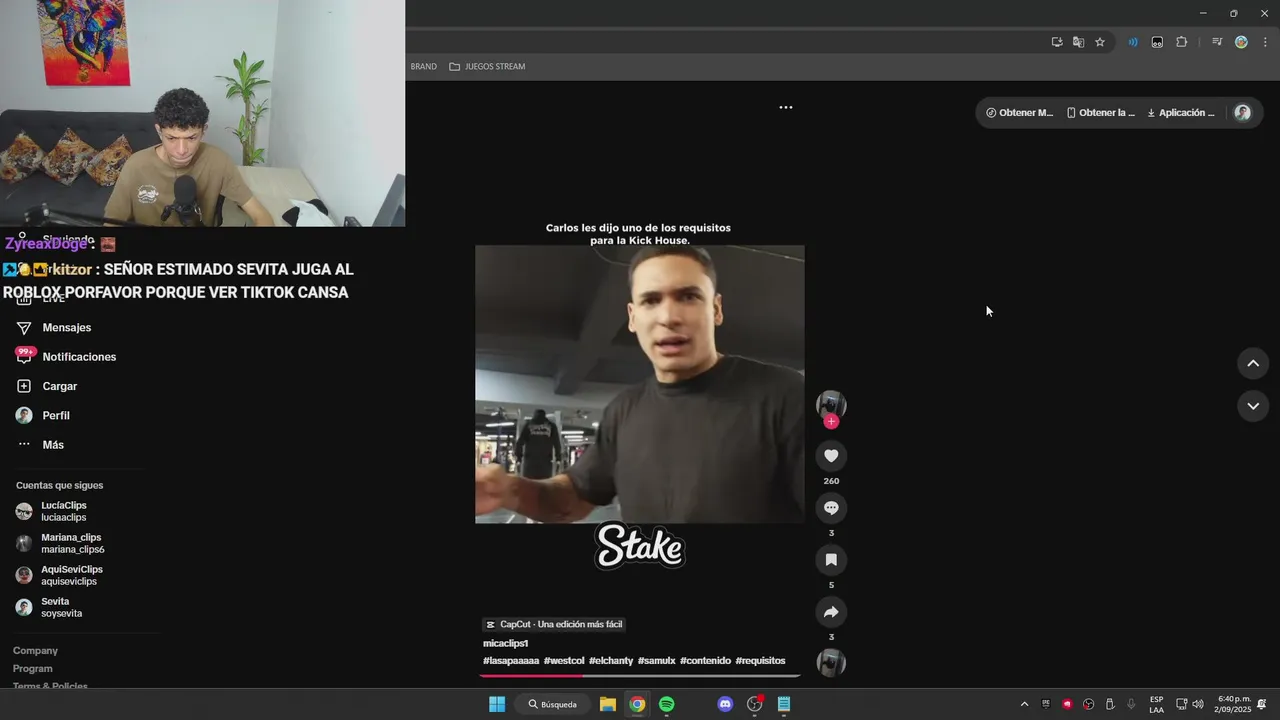
Task: Open the sound disc thumbnail below share
Action: (831, 663)
